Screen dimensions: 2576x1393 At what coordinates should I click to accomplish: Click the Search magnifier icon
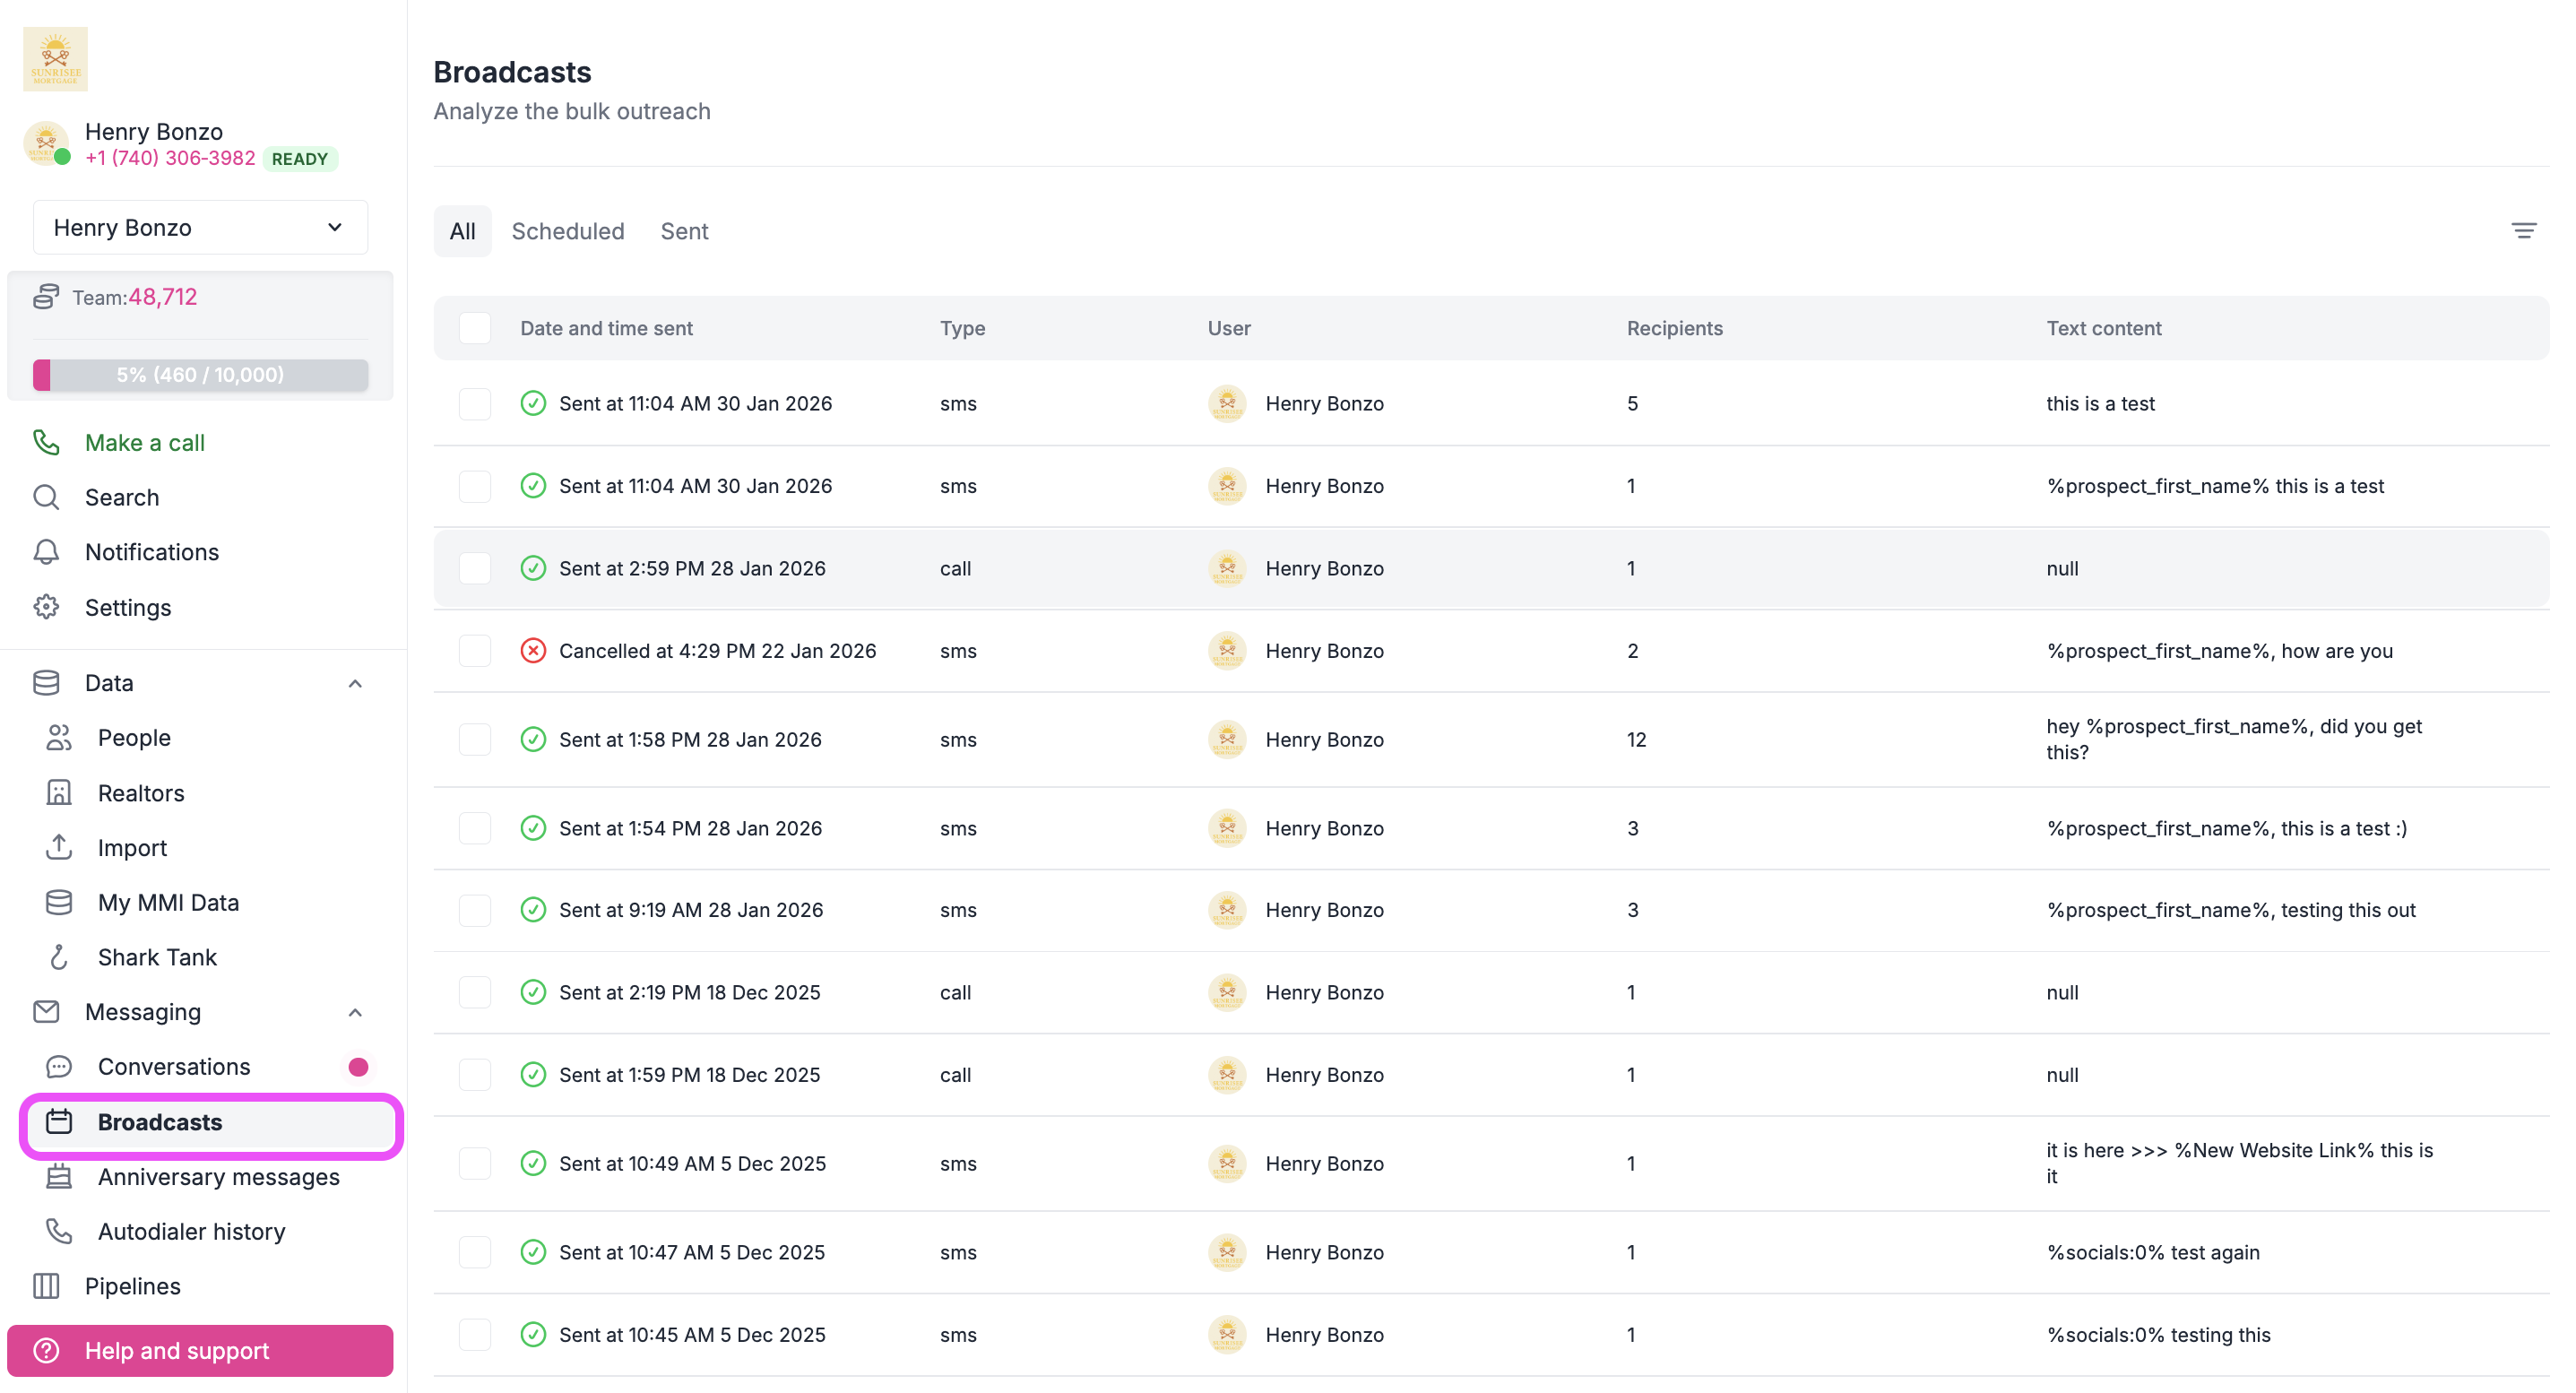coord(46,497)
